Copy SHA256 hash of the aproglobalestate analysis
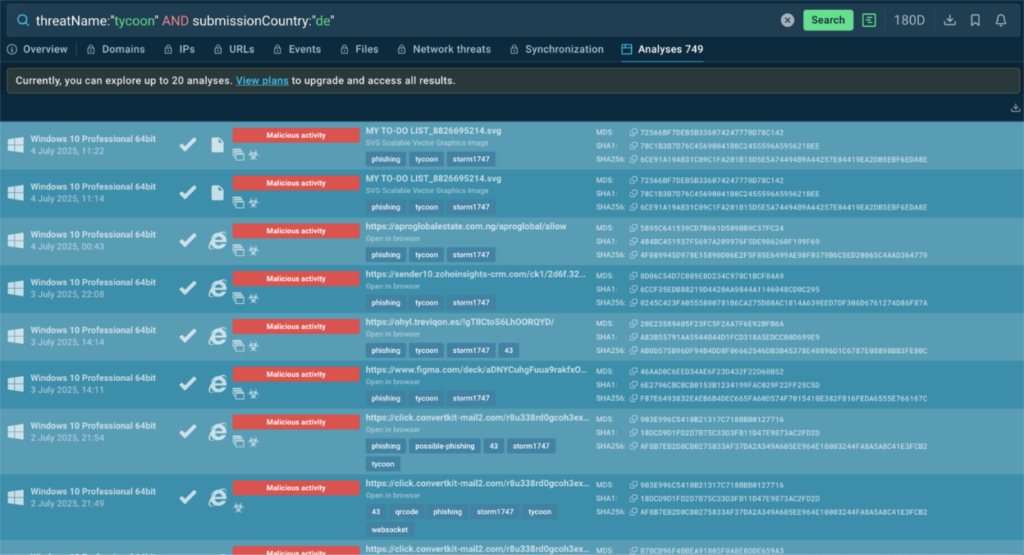The width and height of the screenshot is (1024, 555). pyautogui.click(x=633, y=255)
